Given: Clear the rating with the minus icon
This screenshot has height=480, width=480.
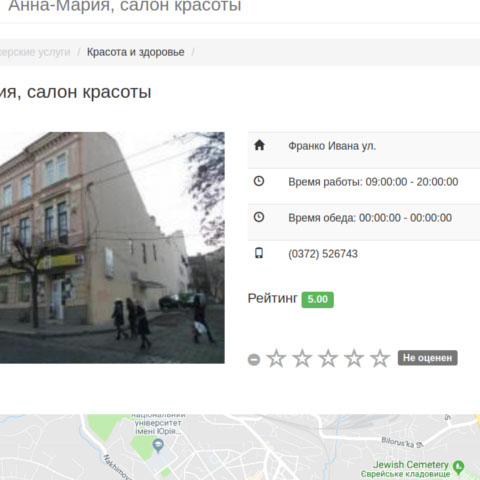Looking at the screenshot, I should 254,360.
